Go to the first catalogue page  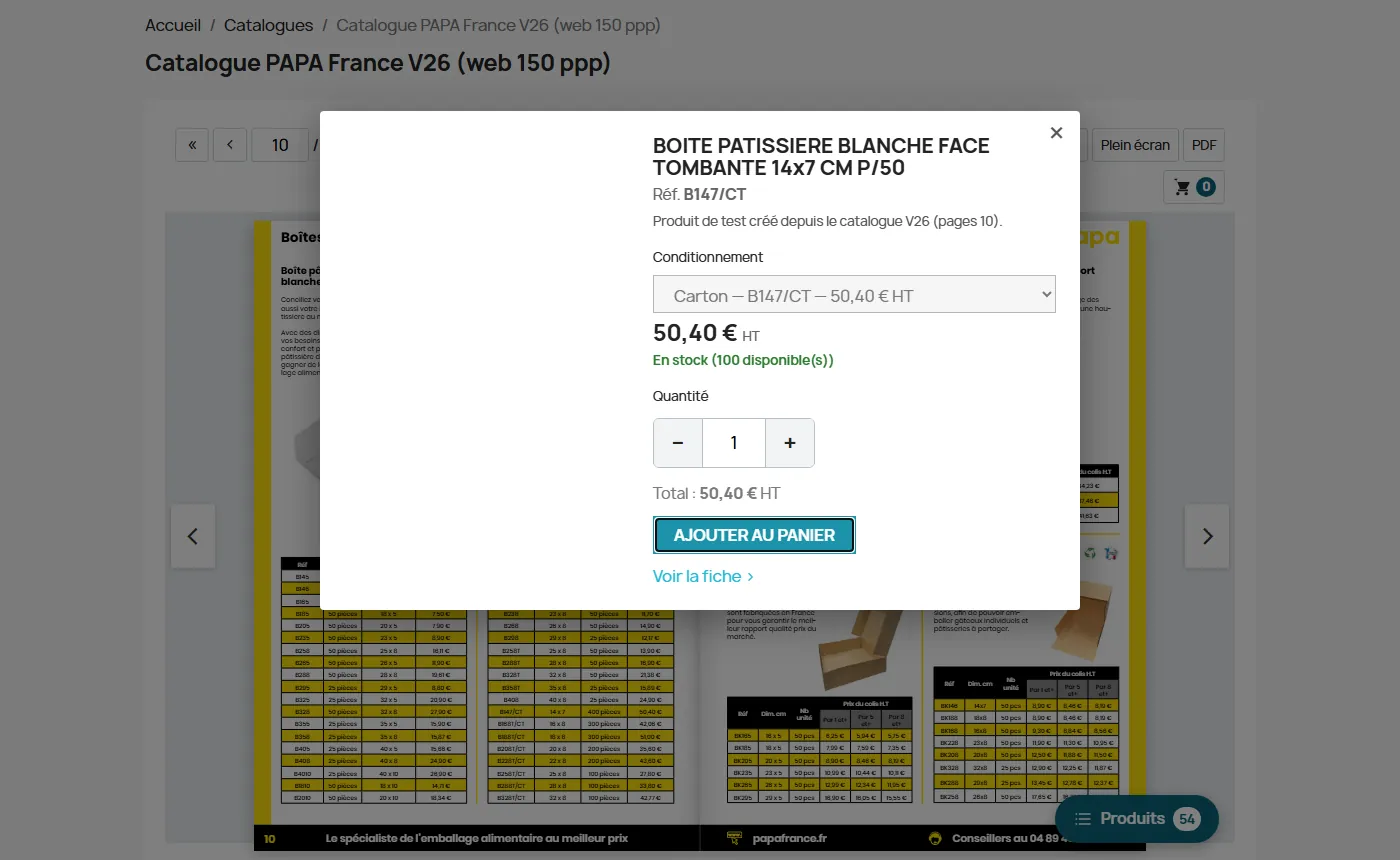point(192,145)
